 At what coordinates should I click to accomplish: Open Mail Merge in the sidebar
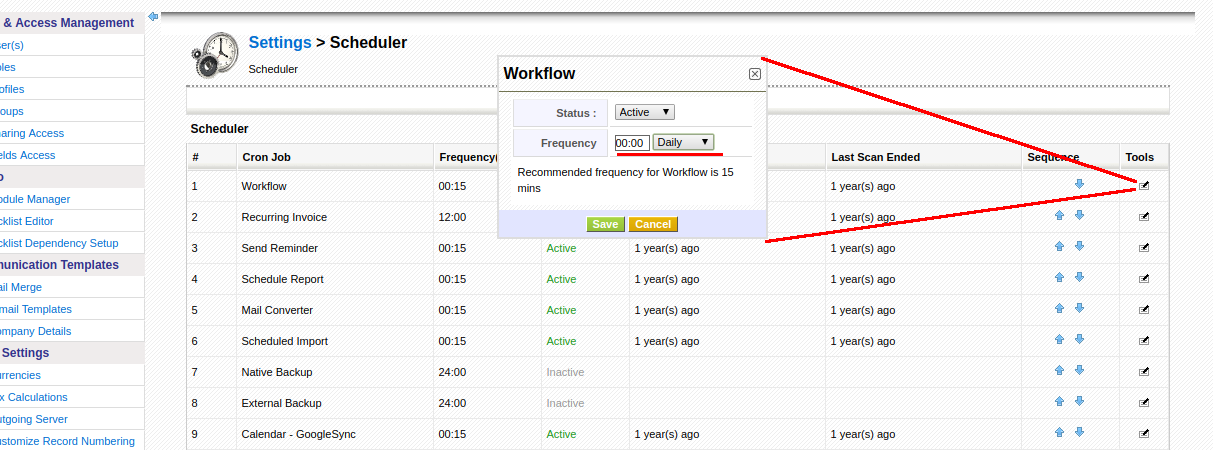pos(20,287)
